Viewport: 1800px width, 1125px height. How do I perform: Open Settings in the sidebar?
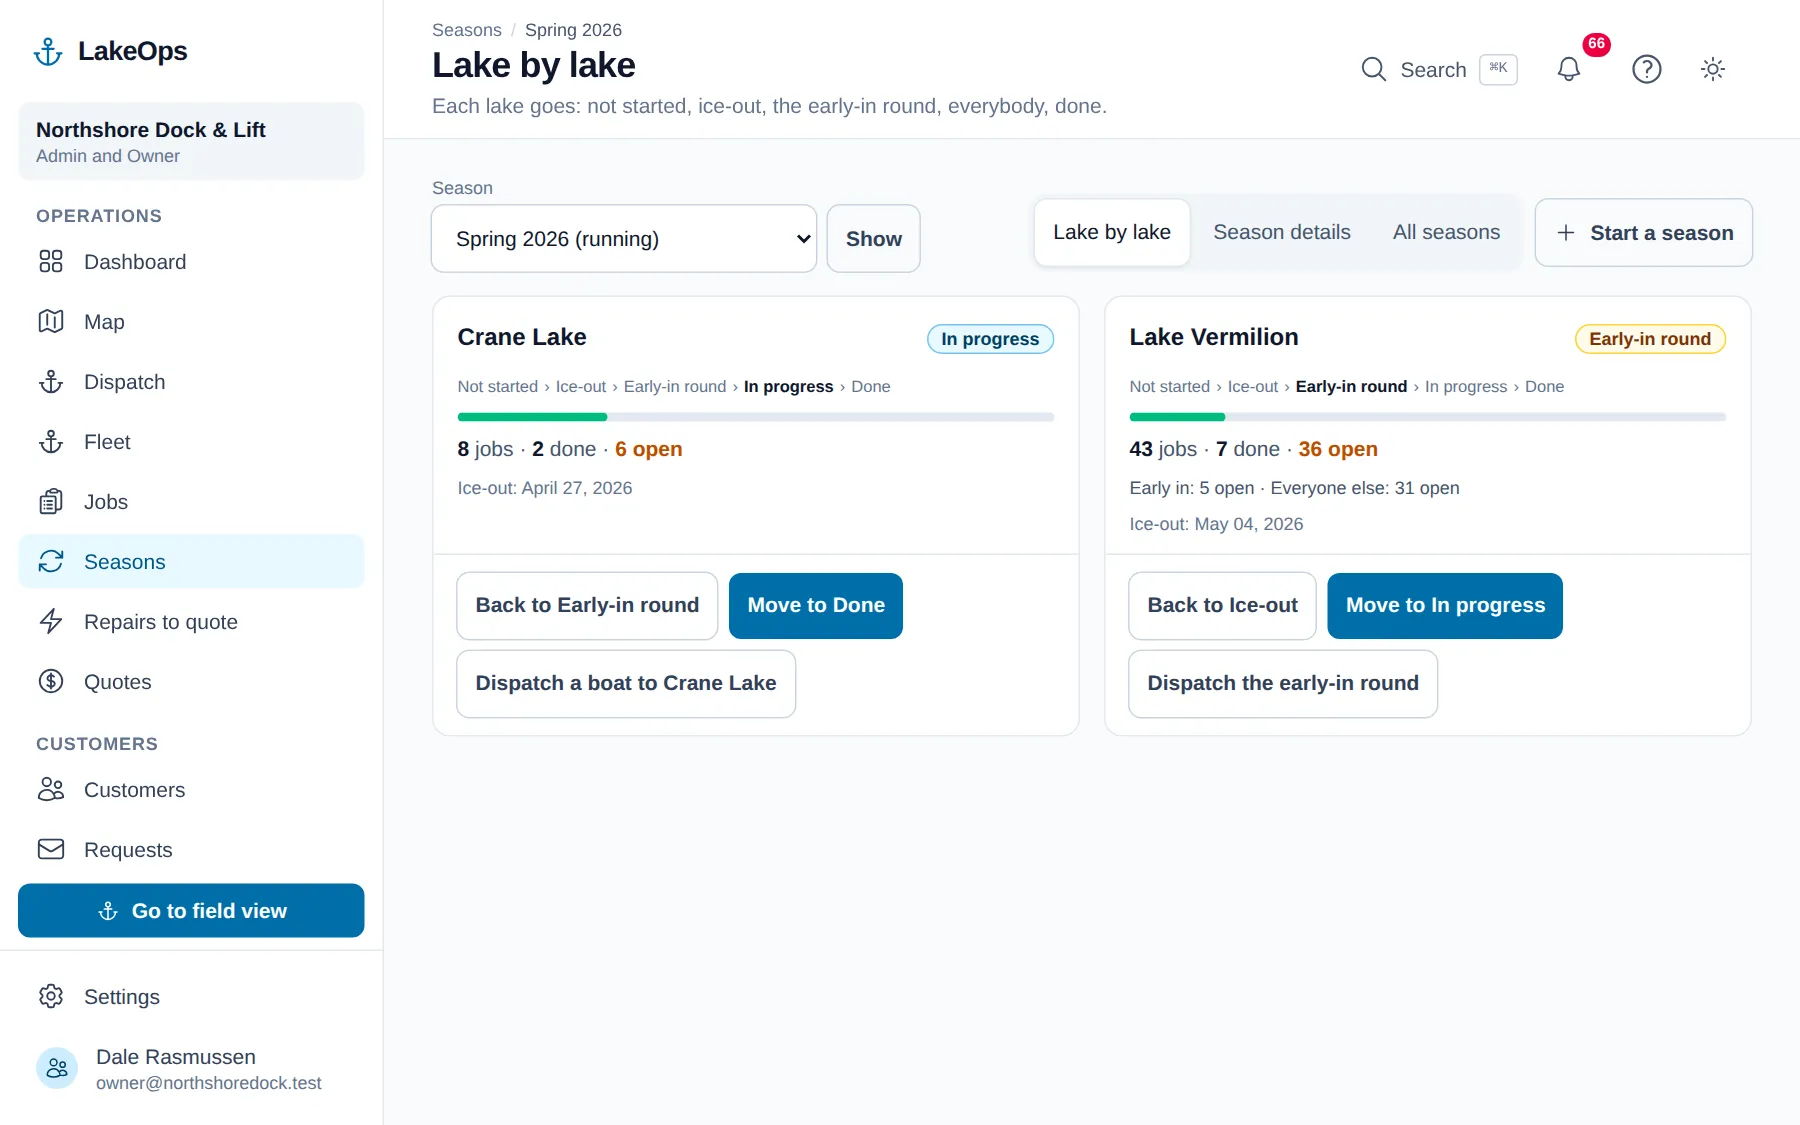pos(191,997)
